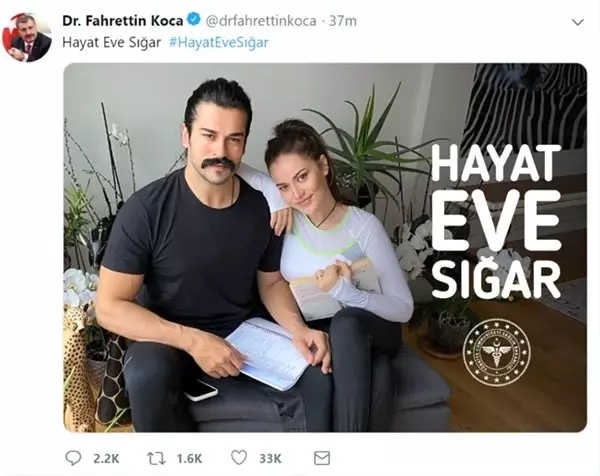
Task: Click the zebra-print artwork in the photo
Action: (x=525, y=105)
